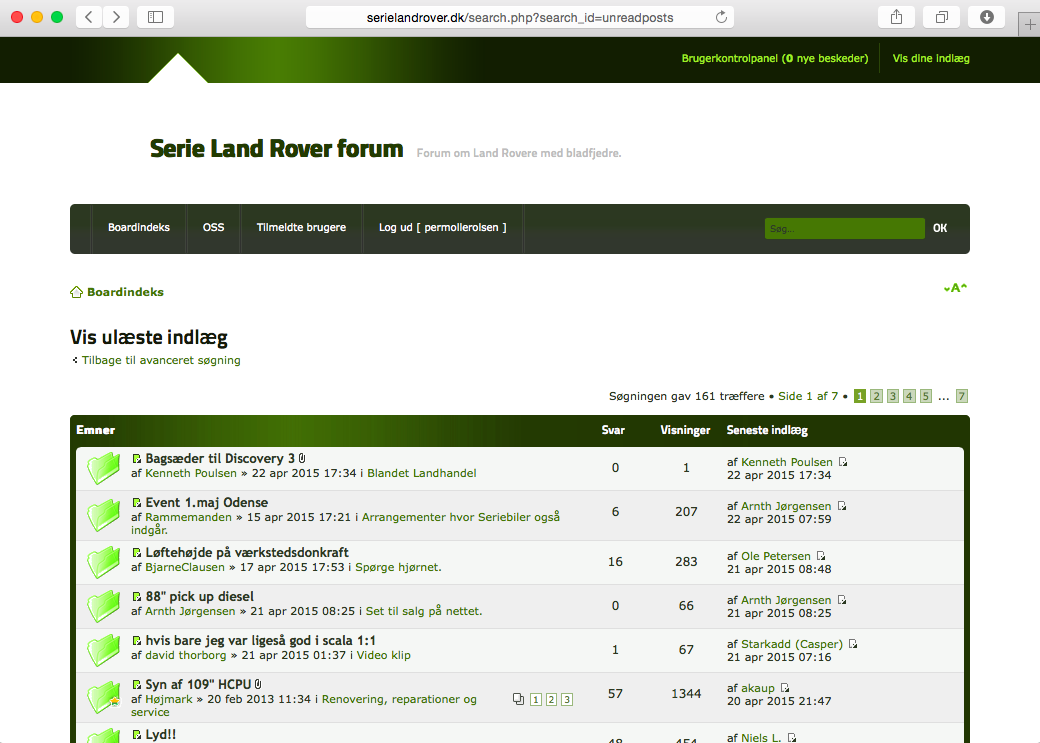Change font size with the A icon
The image size is (1040, 743).
point(955,288)
